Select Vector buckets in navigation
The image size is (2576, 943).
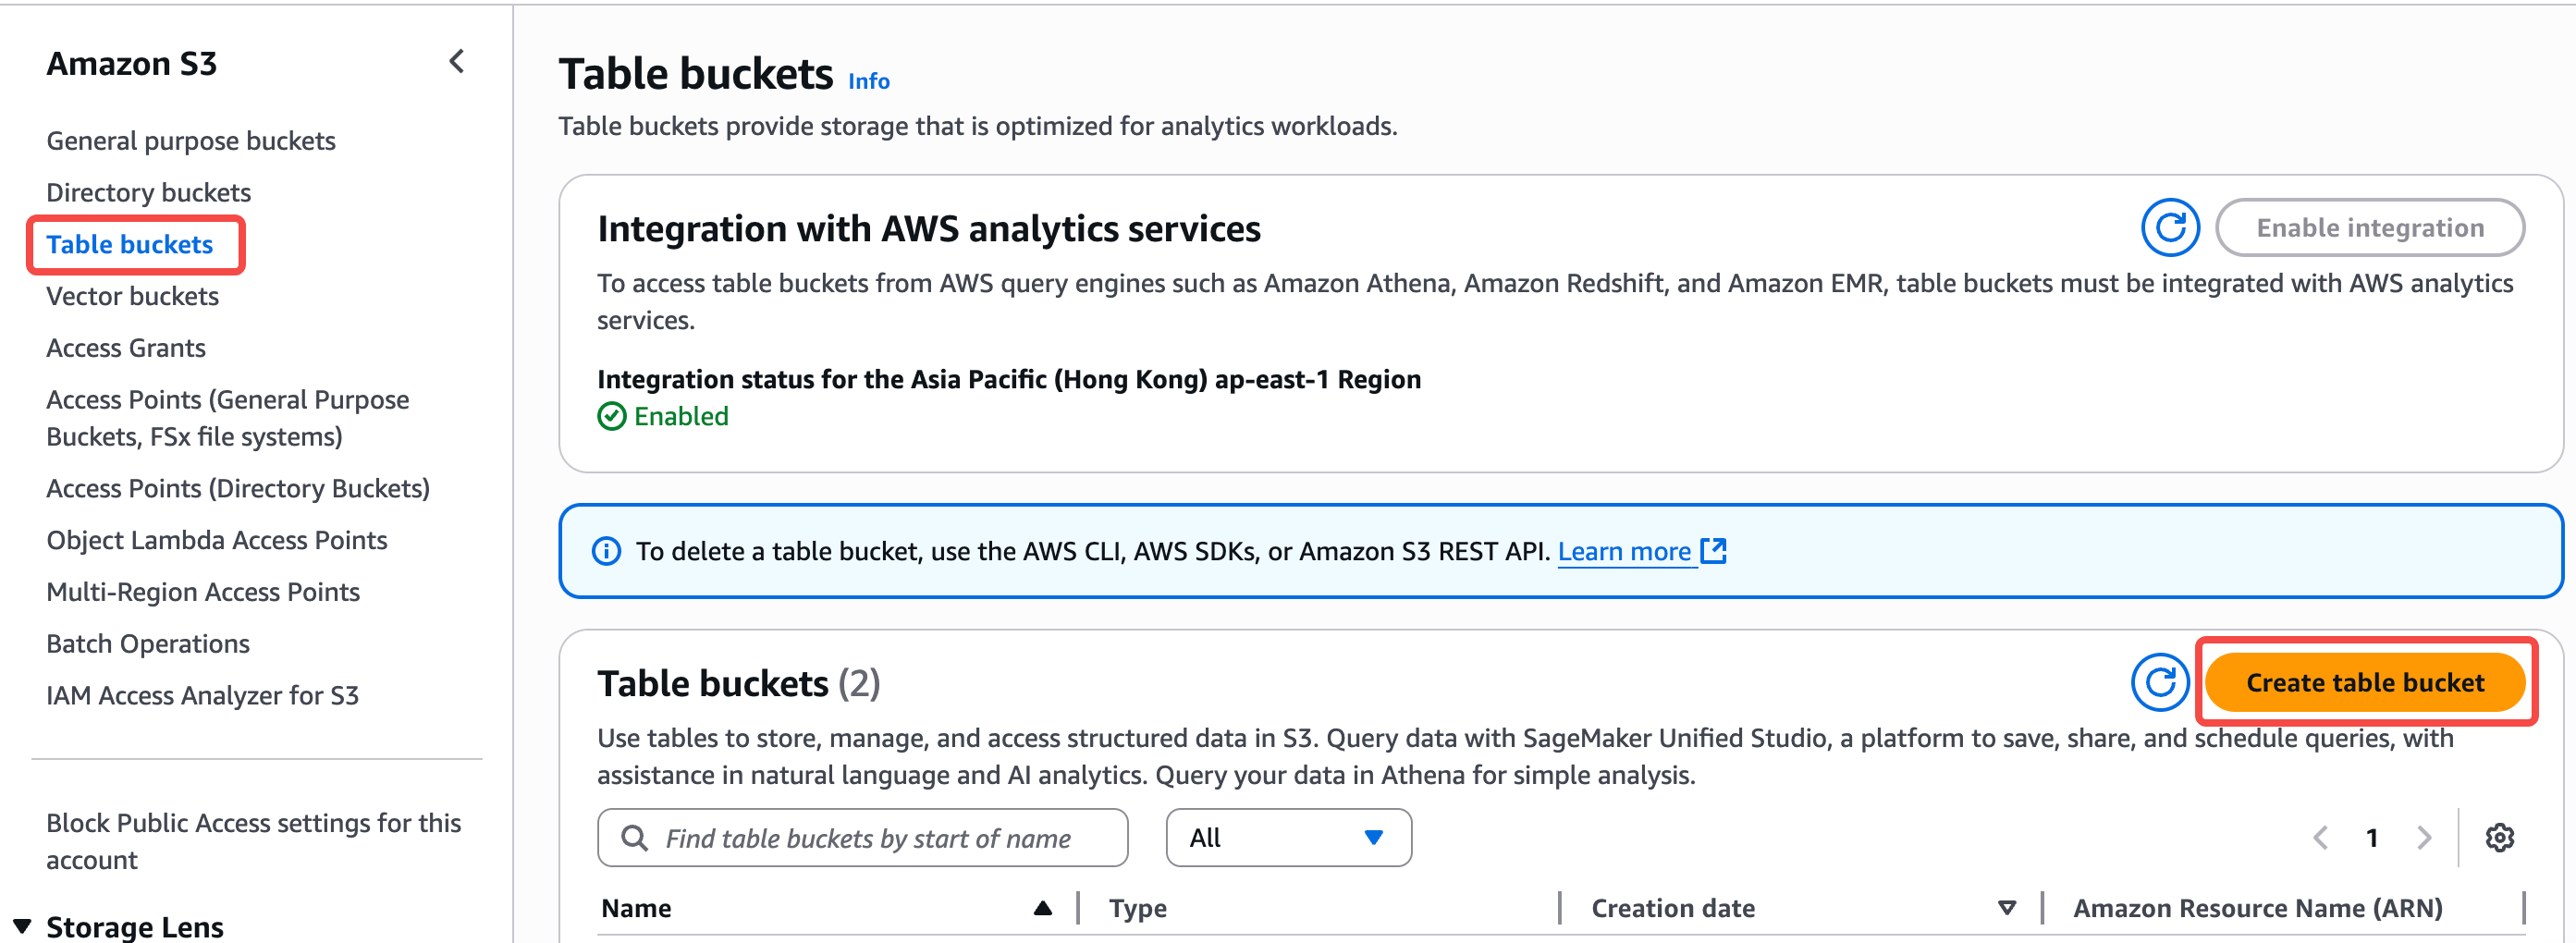click(132, 296)
